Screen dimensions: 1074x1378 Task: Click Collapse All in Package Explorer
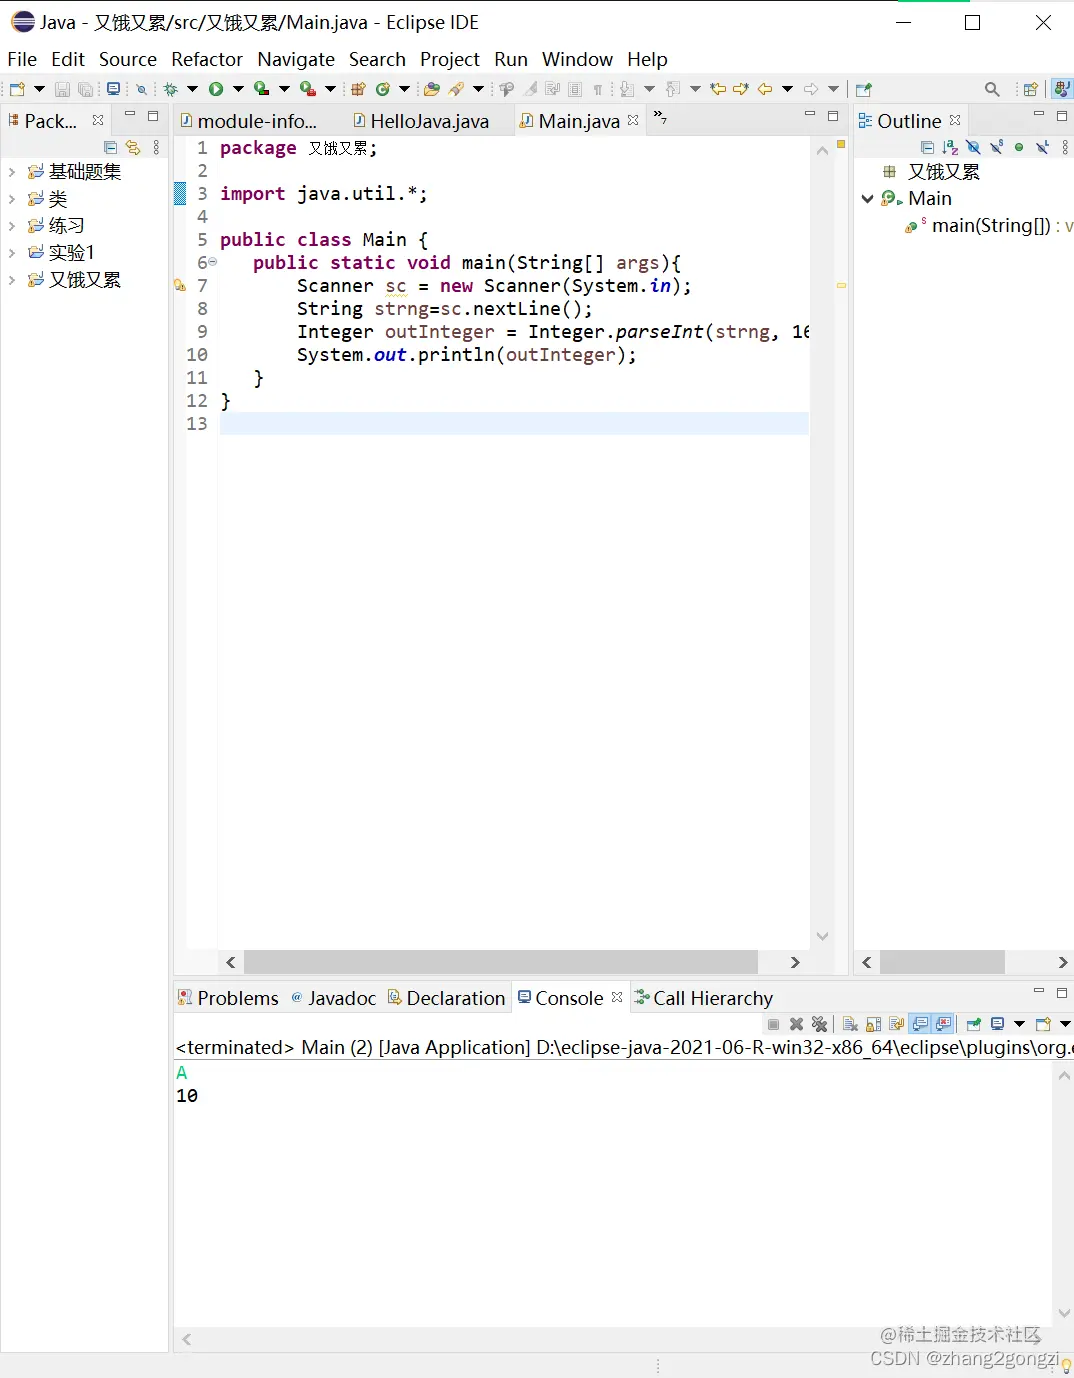click(111, 148)
